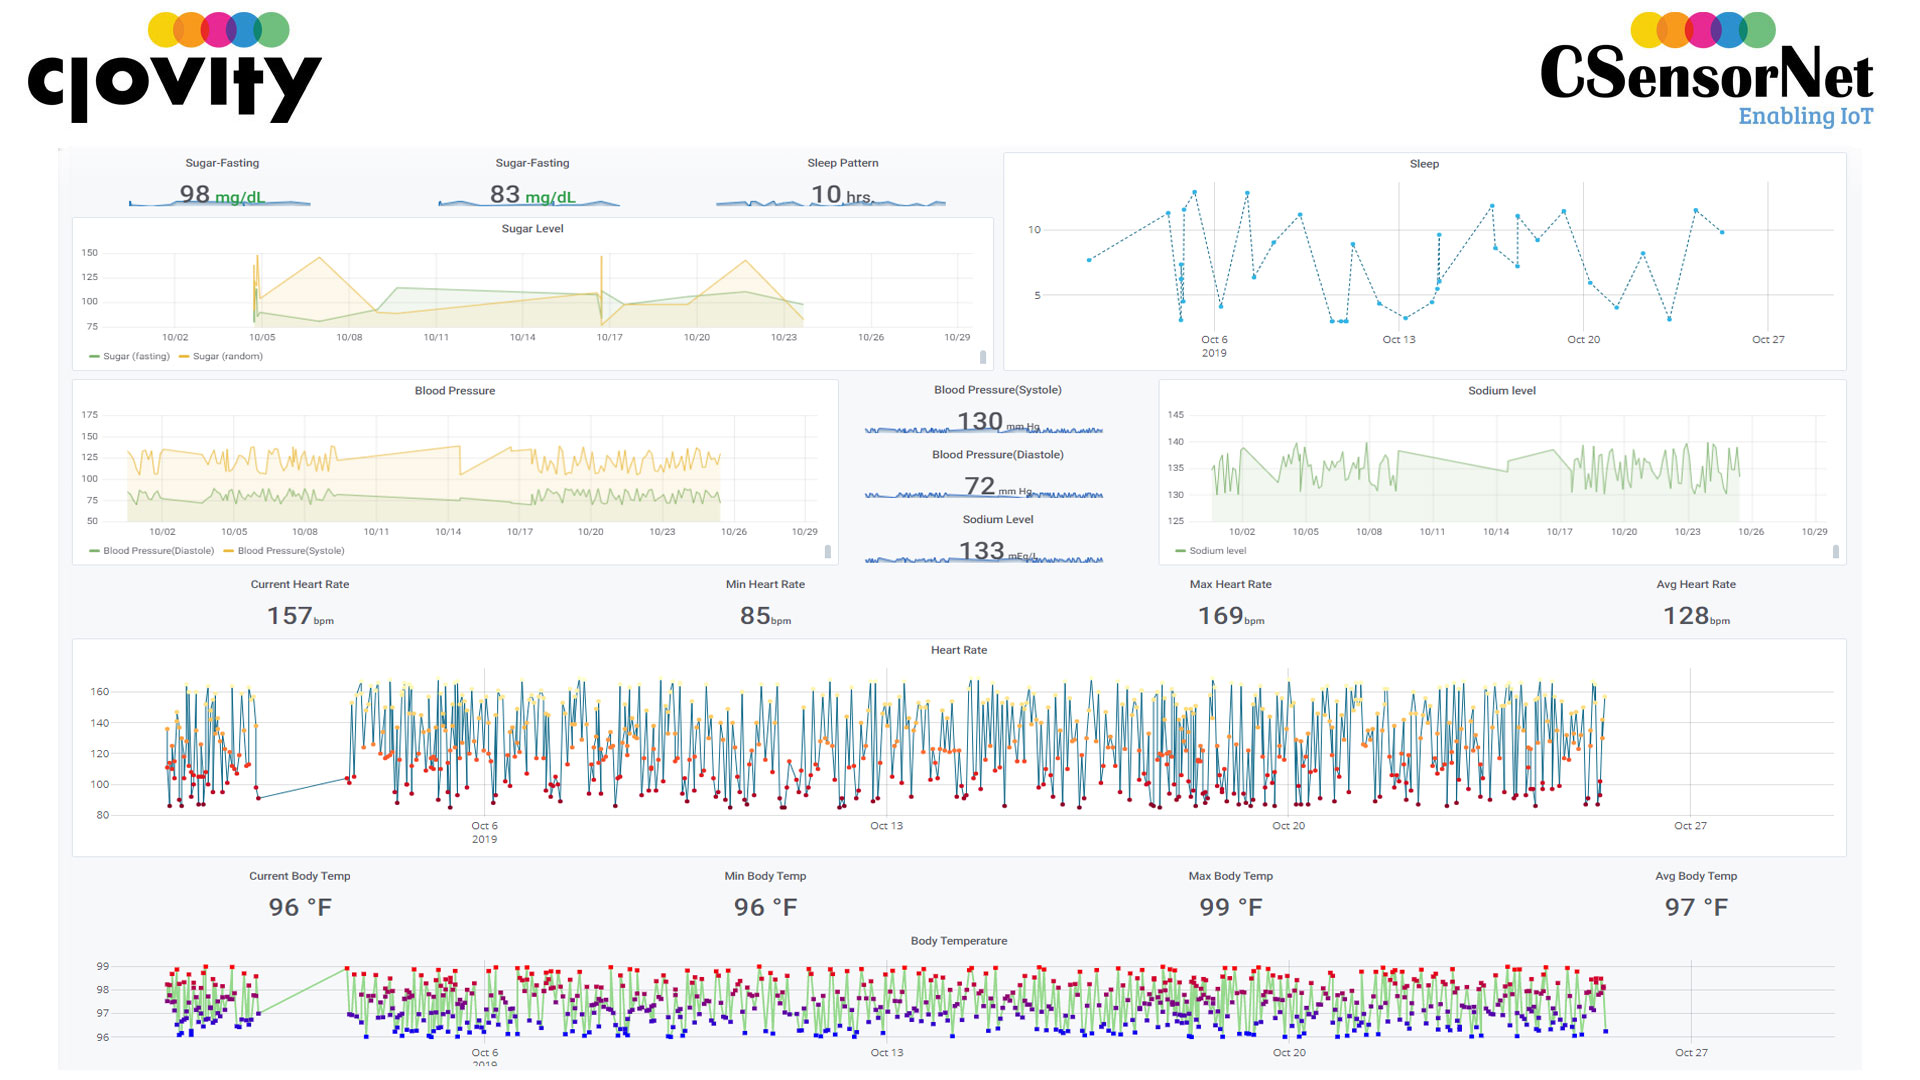
Task: Open the Heart Rate chart title menu
Action: coord(959,650)
